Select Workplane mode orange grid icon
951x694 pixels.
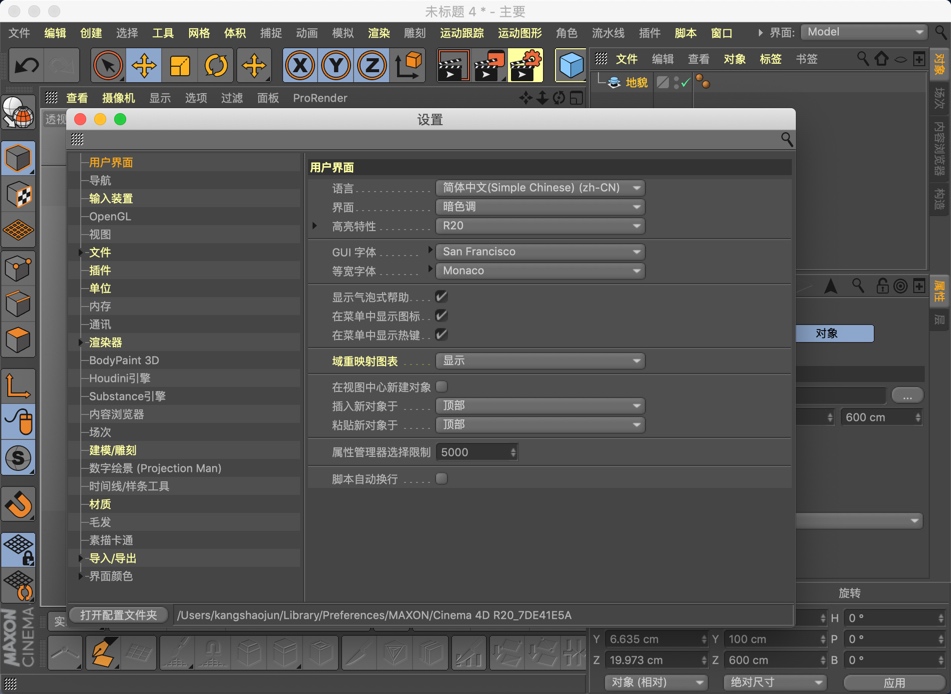pyautogui.click(x=18, y=231)
